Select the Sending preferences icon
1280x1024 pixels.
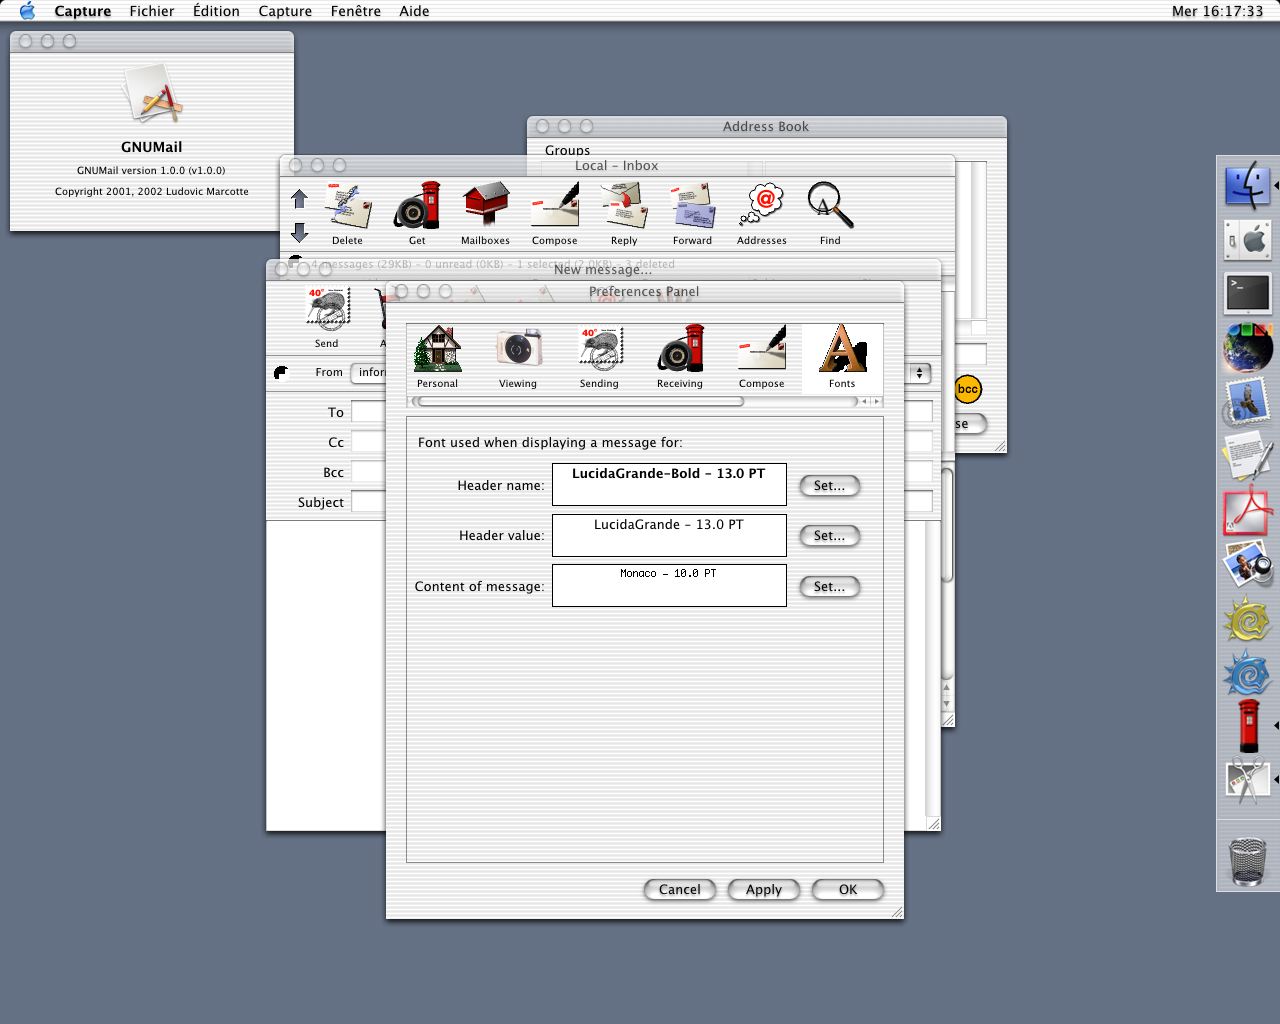(x=599, y=356)
